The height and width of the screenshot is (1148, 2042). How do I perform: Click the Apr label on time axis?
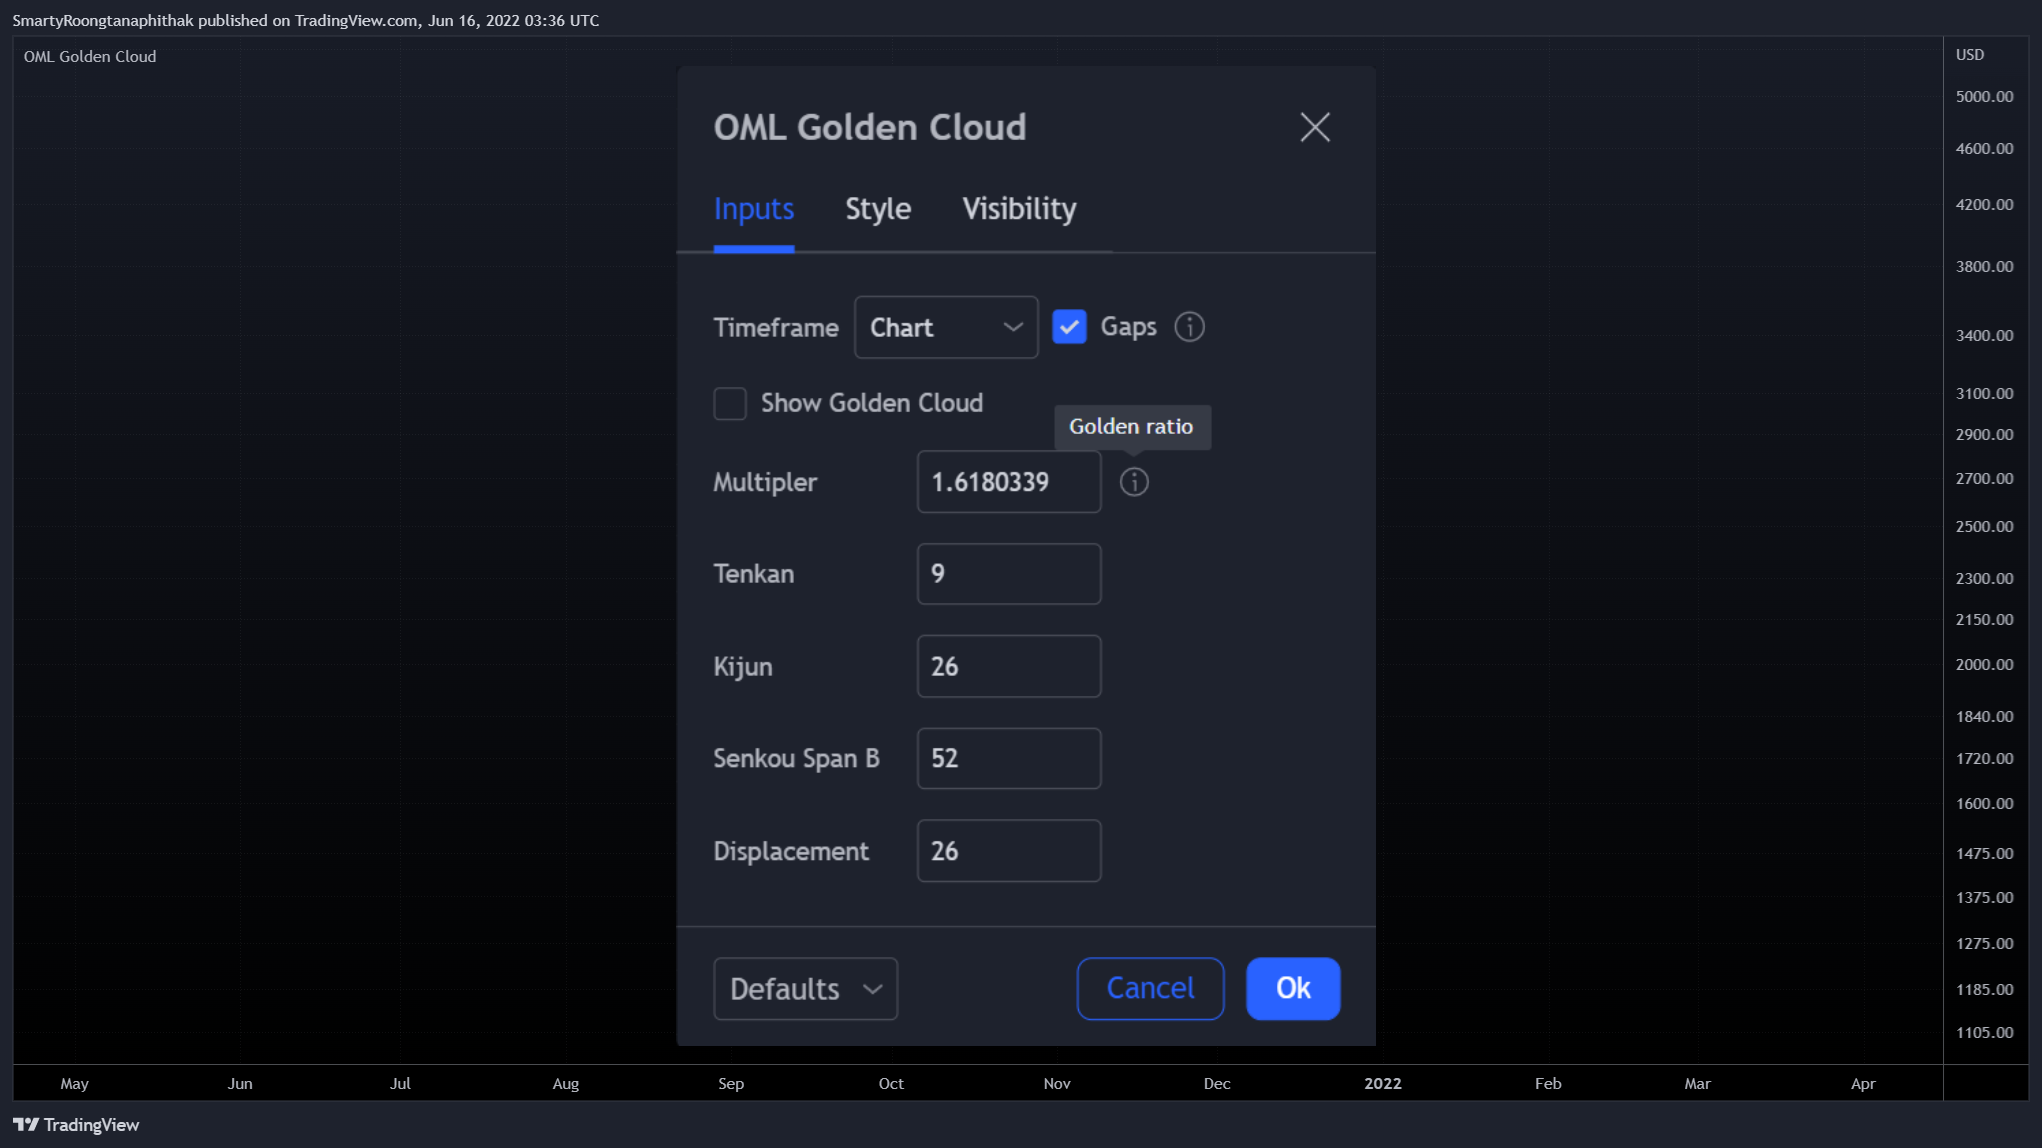tap(1863, 1084)
